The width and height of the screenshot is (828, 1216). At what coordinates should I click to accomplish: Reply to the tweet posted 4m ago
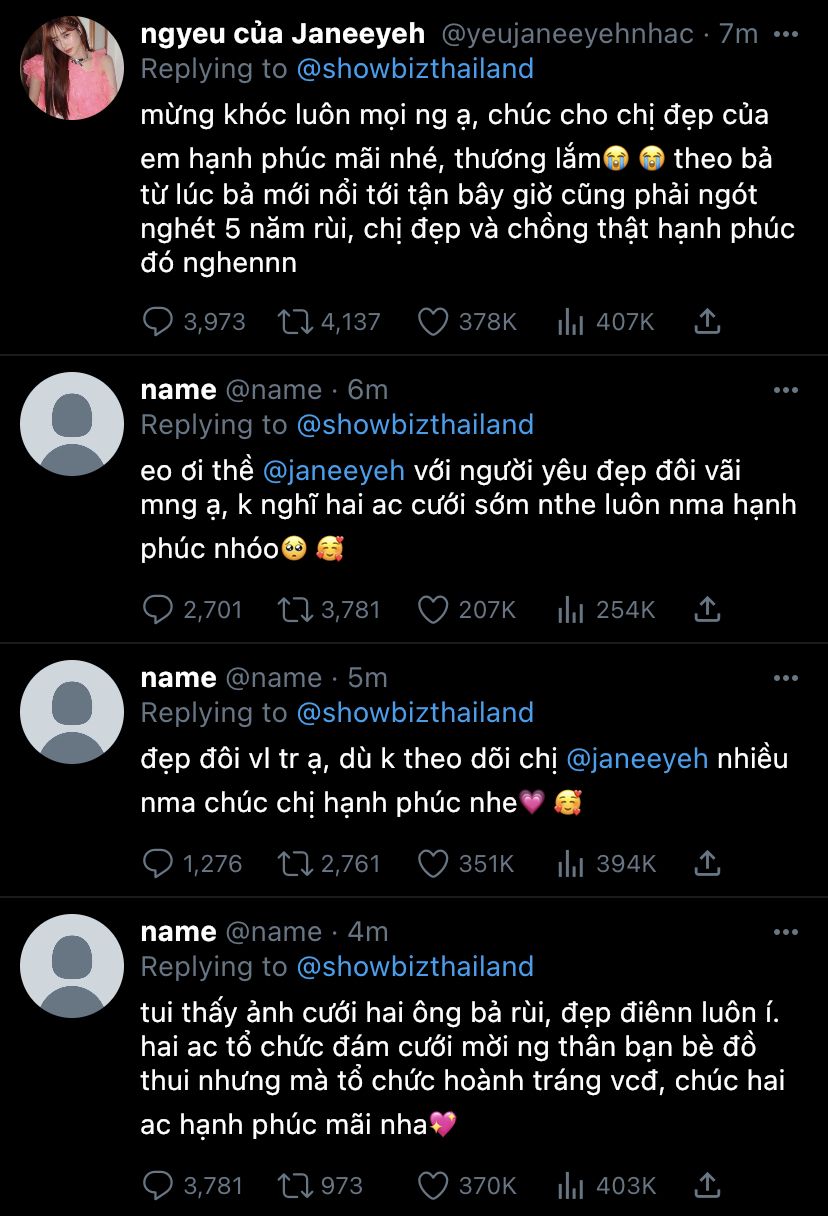[159, 1186]
